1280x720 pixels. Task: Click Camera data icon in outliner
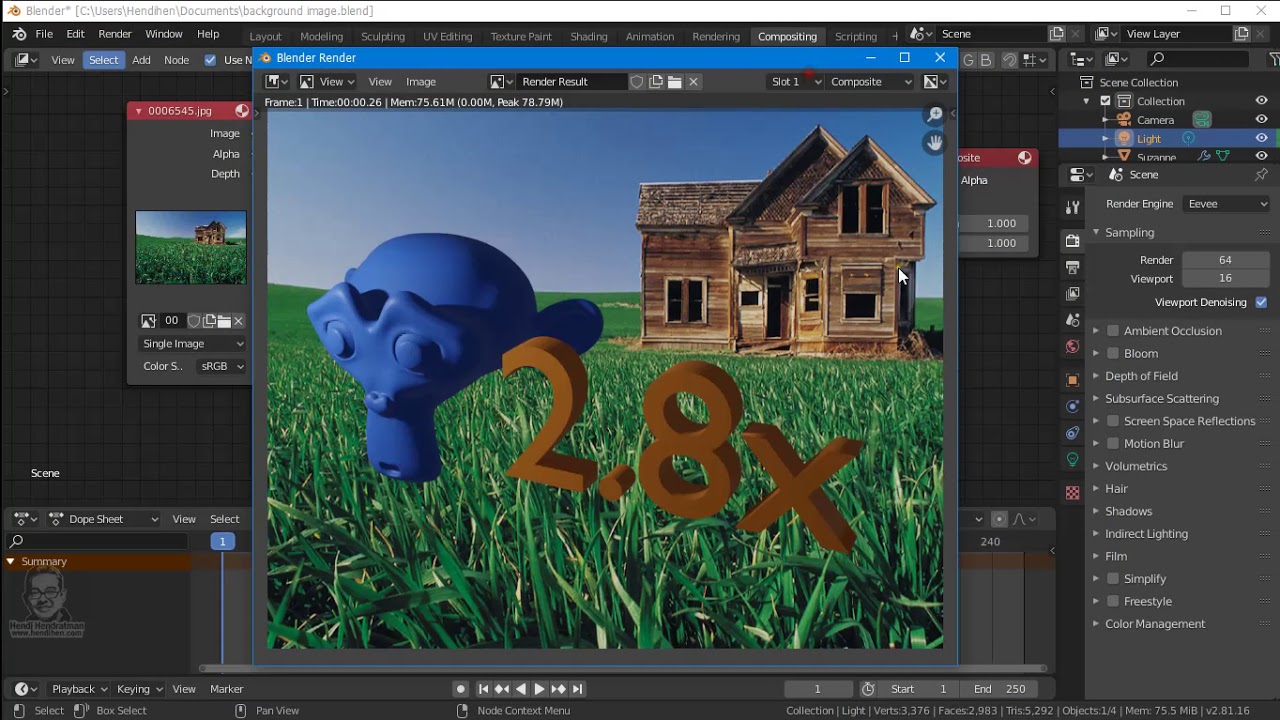[1202, 119]
